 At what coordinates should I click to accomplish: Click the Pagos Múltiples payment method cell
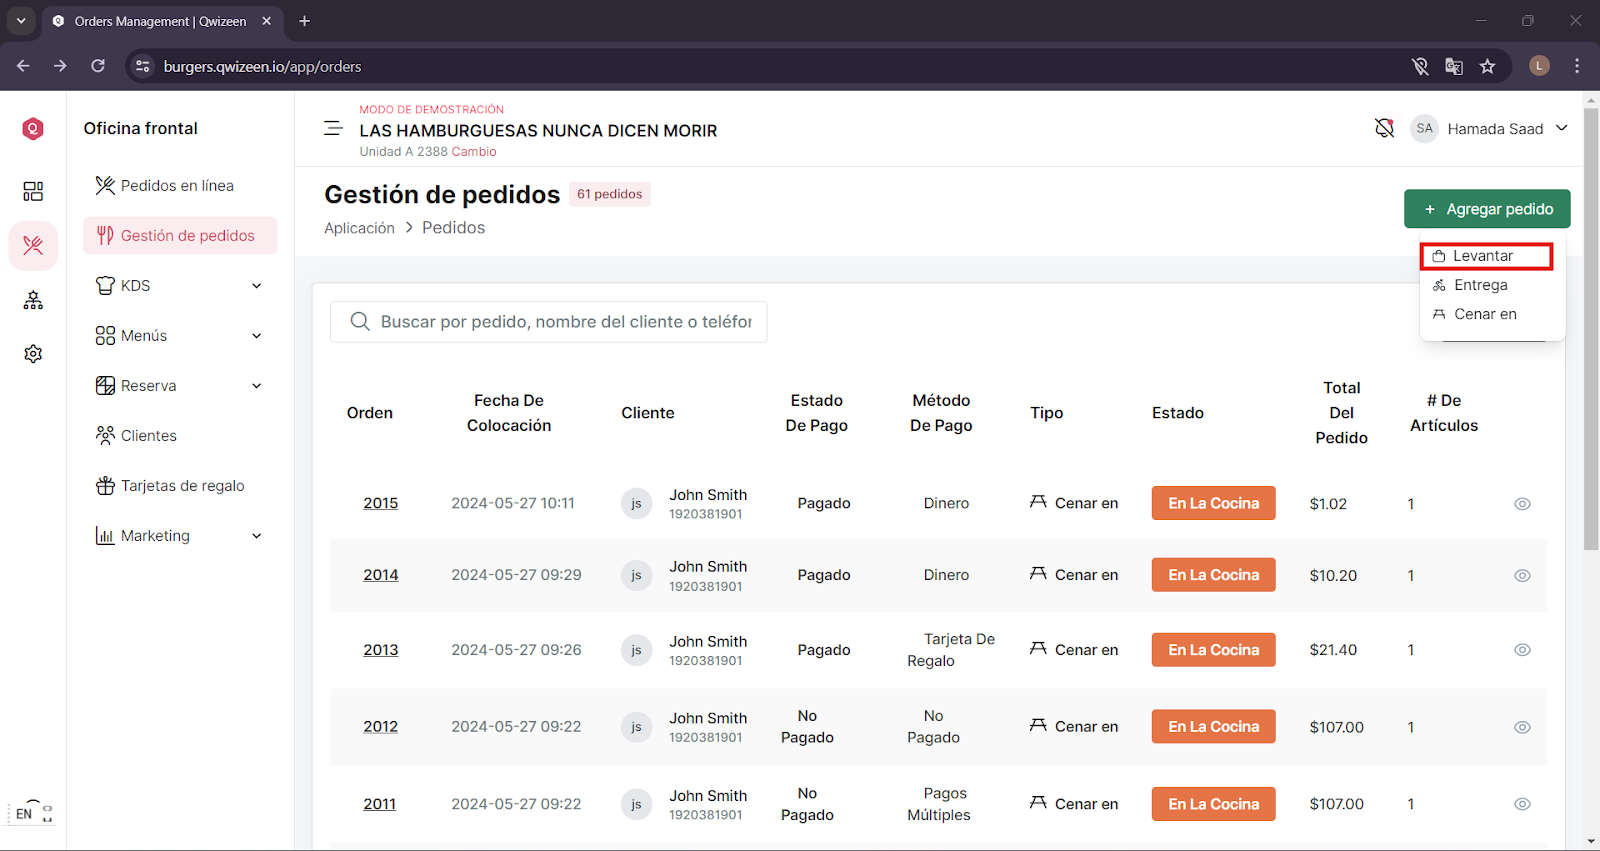[939, 804]
